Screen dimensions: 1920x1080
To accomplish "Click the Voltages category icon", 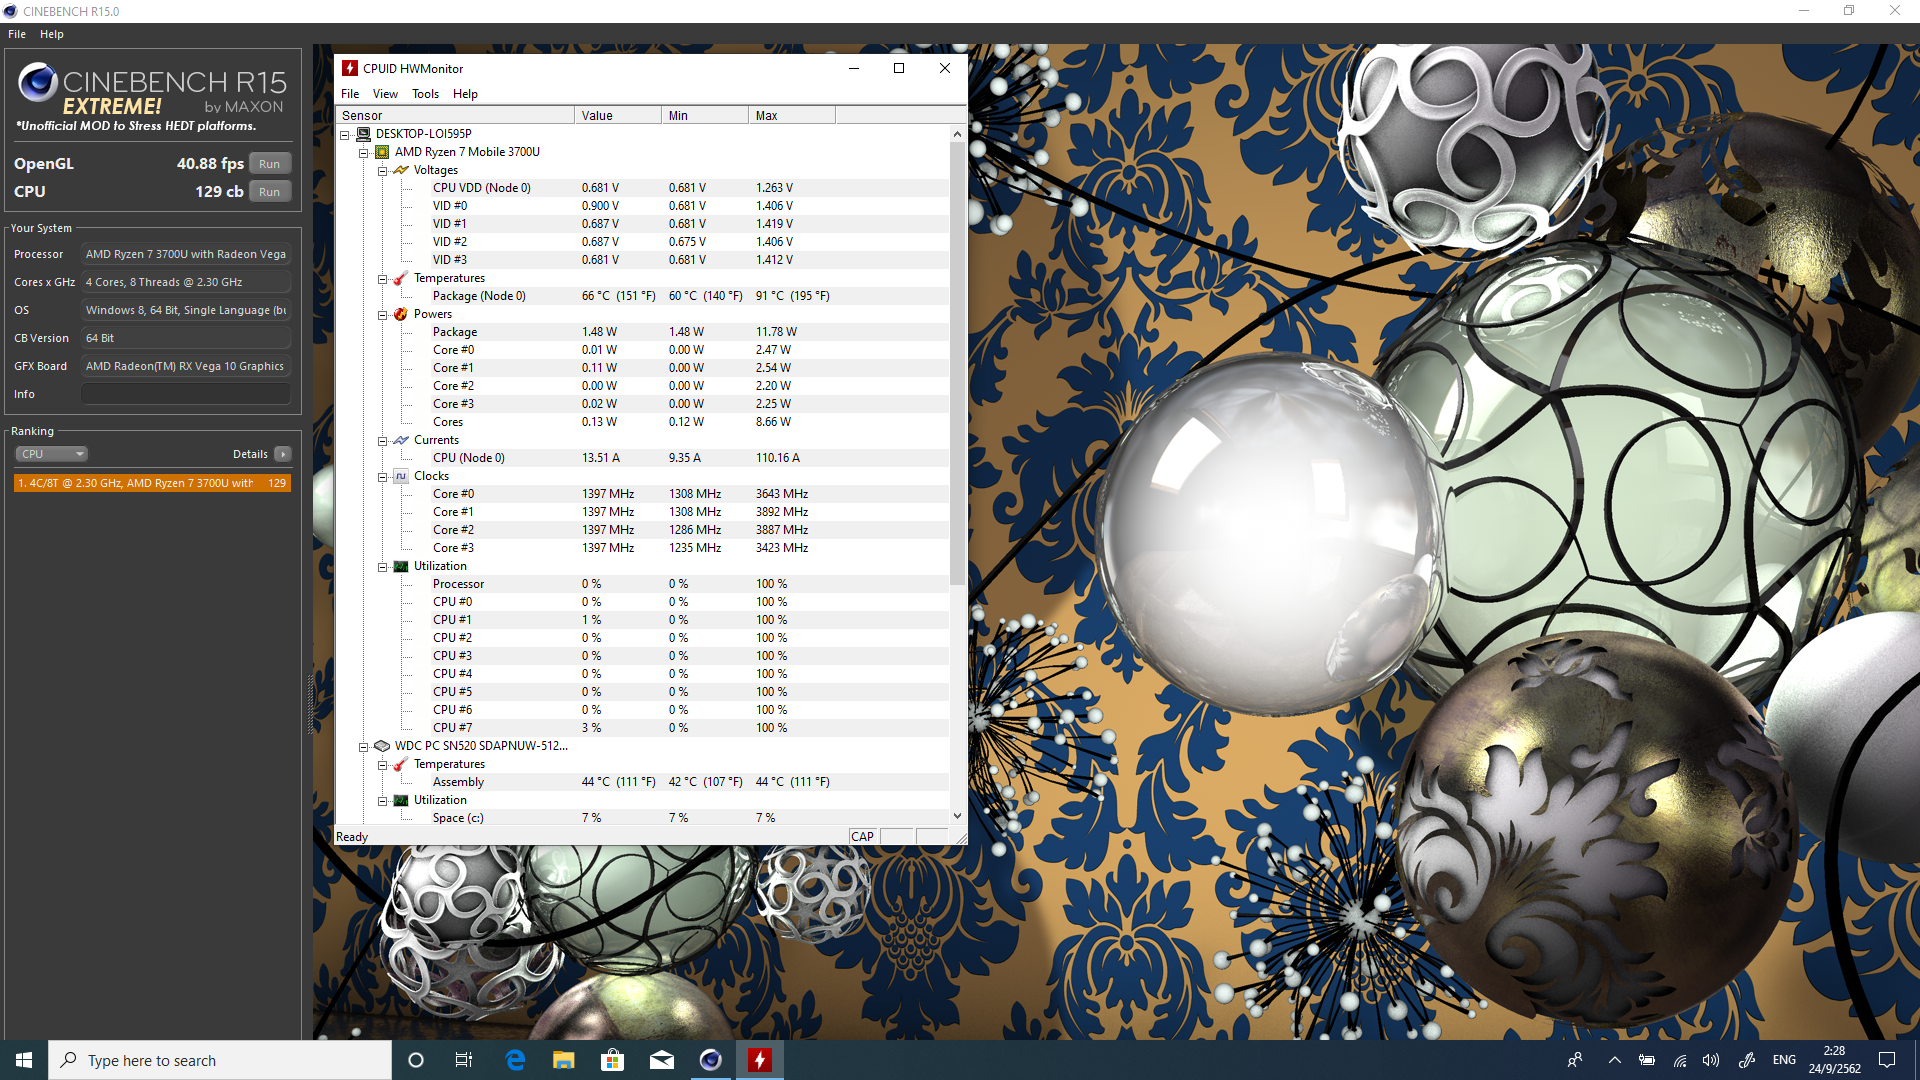I will (x=401, y=170).
